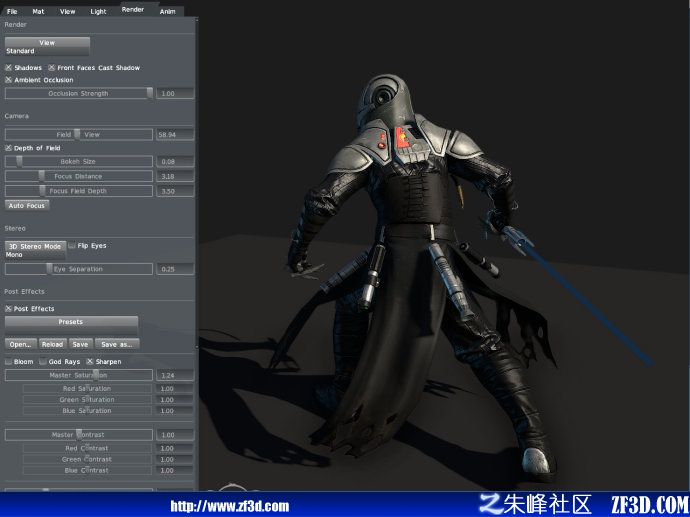Adjust the Red Contrast slider
Image resolution: width=690 pixels, height=517 pixels.
(87, 448)
